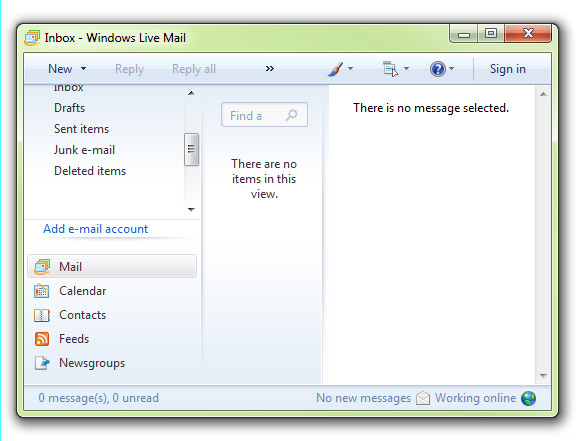Click the folder pane scroll down arrow
Screen dimensions: 578x441
click(x=191, y=209)
